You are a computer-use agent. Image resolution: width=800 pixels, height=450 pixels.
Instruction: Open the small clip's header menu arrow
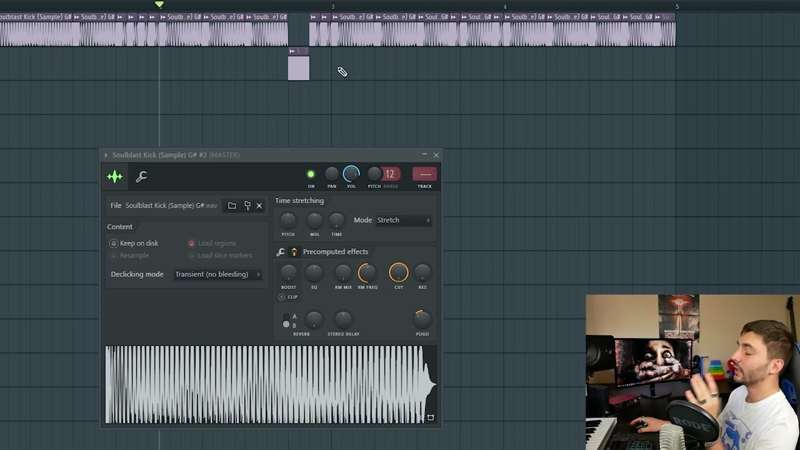tap(292, 52)
